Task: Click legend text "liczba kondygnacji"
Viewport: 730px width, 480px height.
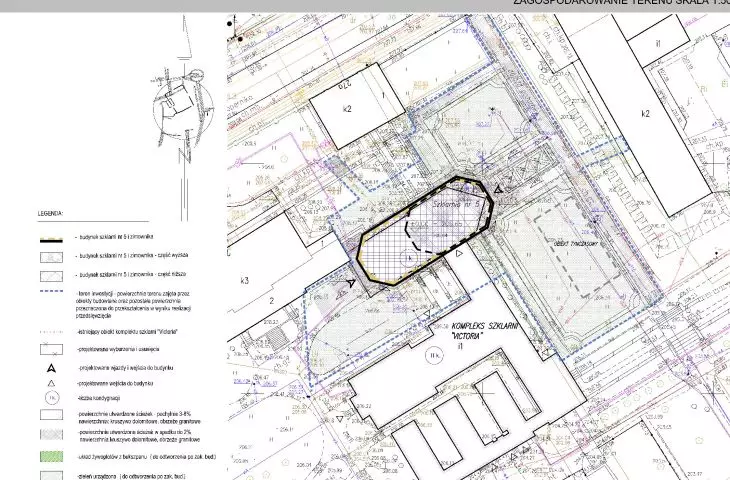Action: click(100, 398)
